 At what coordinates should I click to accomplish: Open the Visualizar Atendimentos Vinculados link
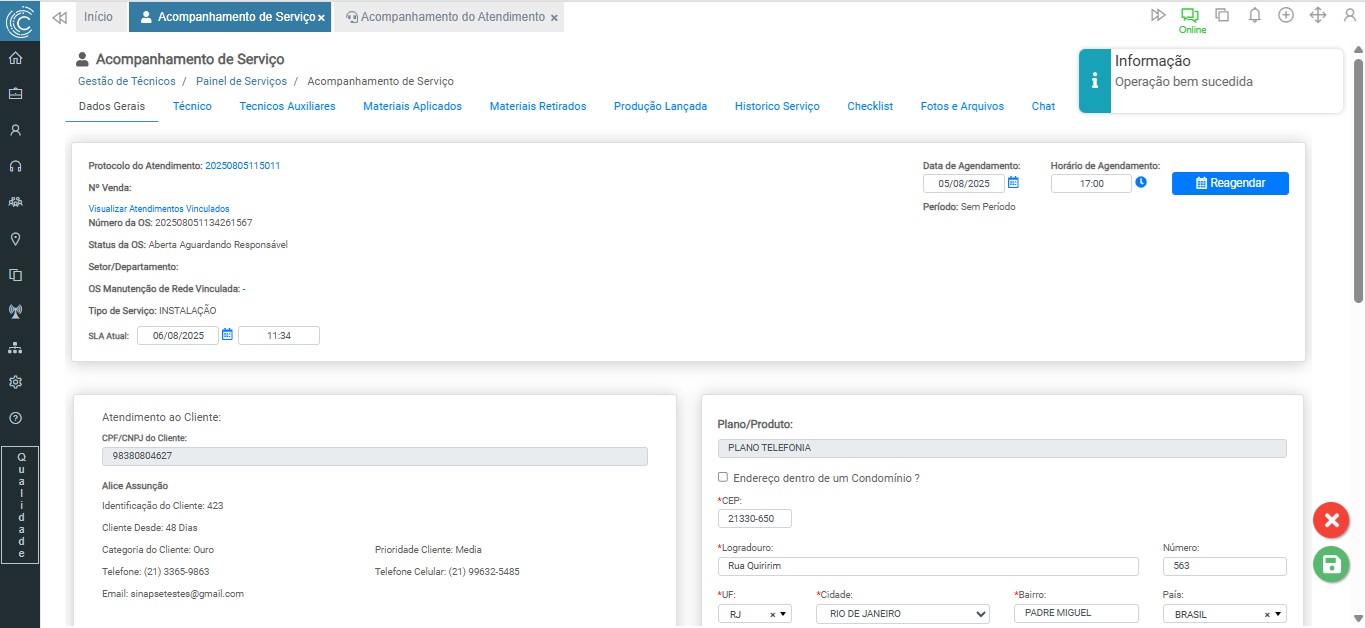point(159,209)
